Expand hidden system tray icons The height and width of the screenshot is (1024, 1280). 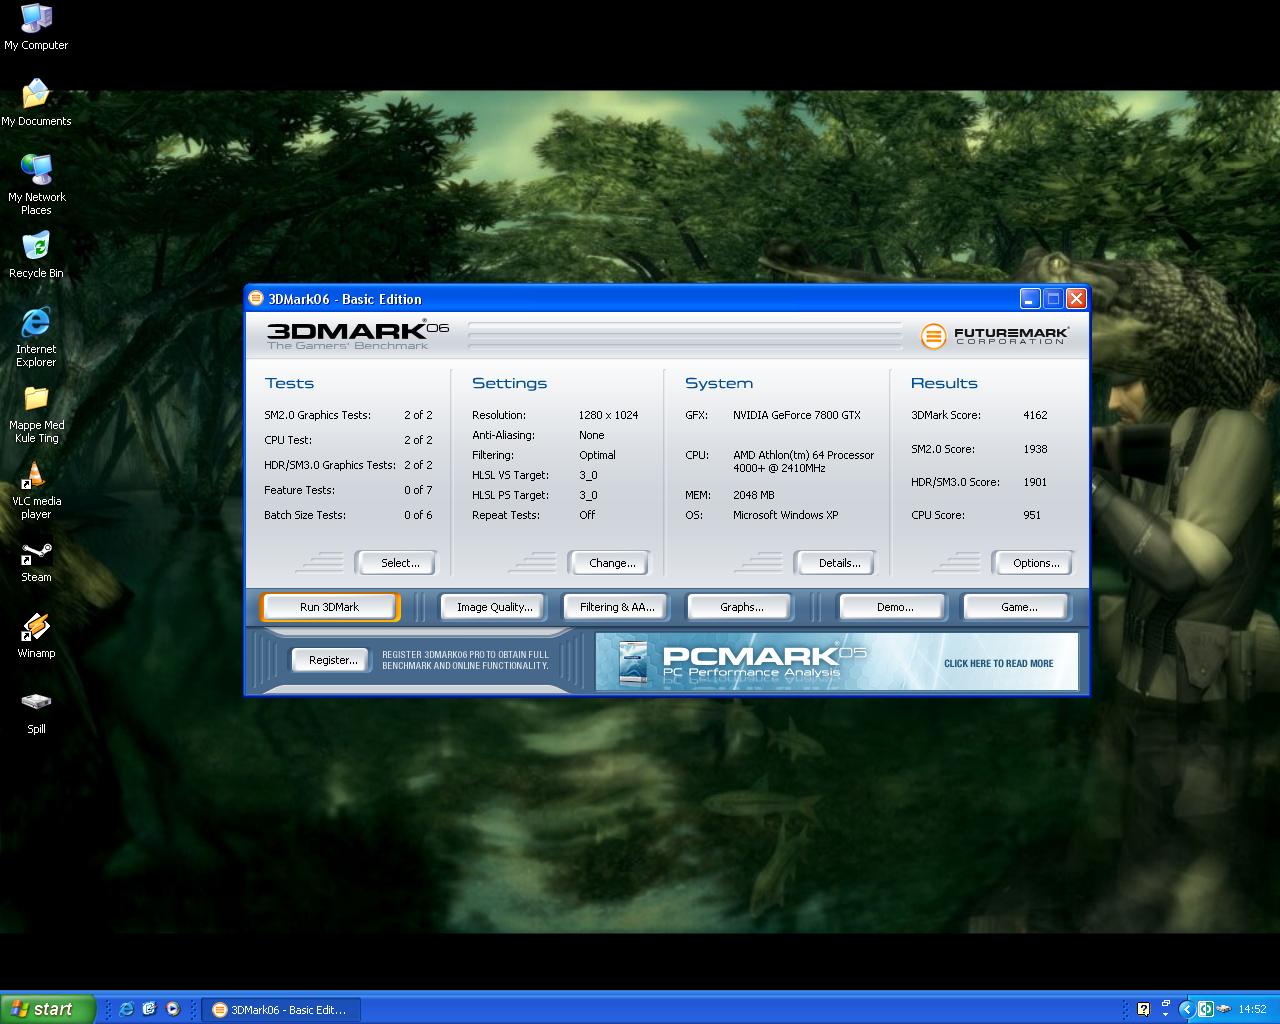pyautogui.click(x=1187, y=1009)
